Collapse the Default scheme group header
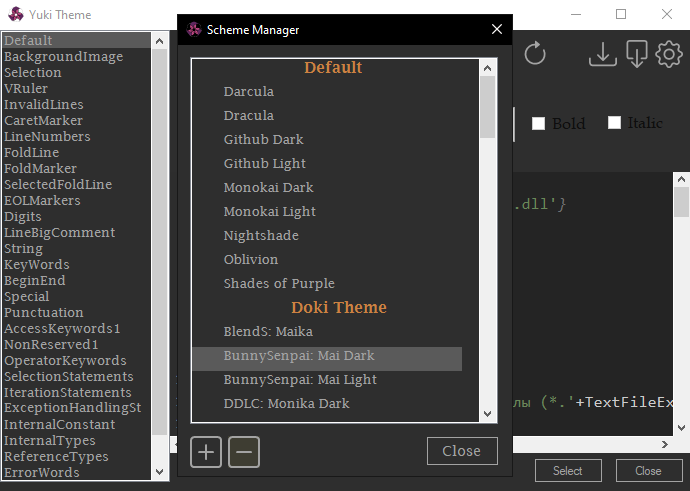690x491 pixels. (x=333, y=67)
